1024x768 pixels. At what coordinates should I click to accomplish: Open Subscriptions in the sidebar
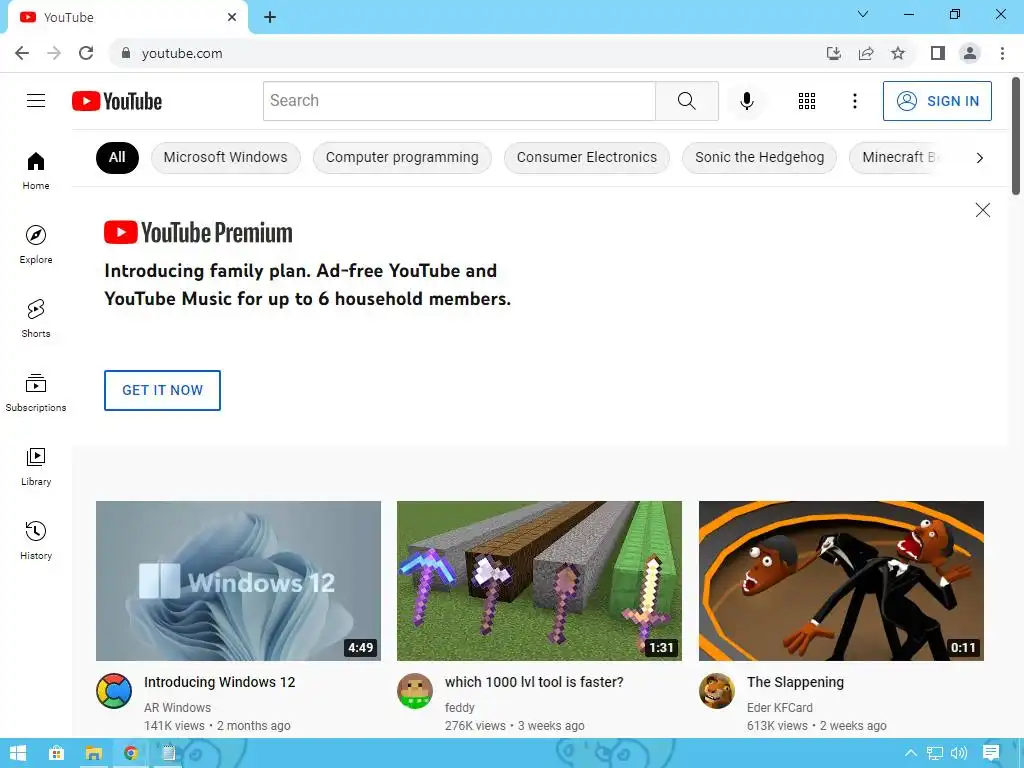click(x=36, y=392)
